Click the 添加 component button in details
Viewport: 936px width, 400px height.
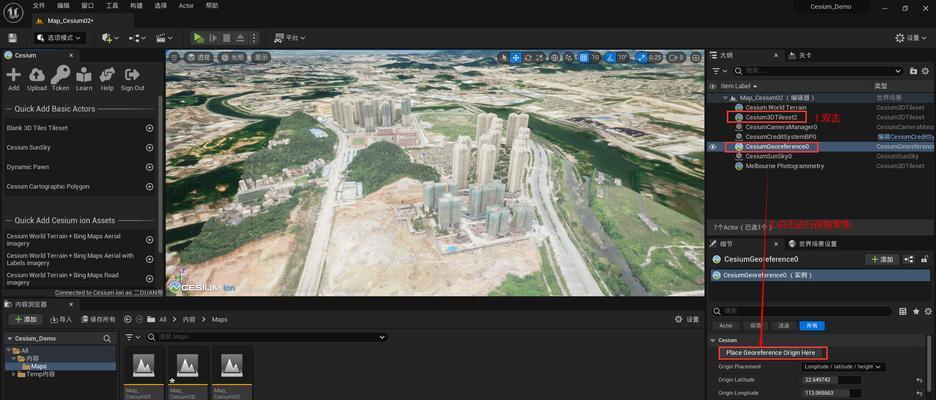[x=882, y=259]
